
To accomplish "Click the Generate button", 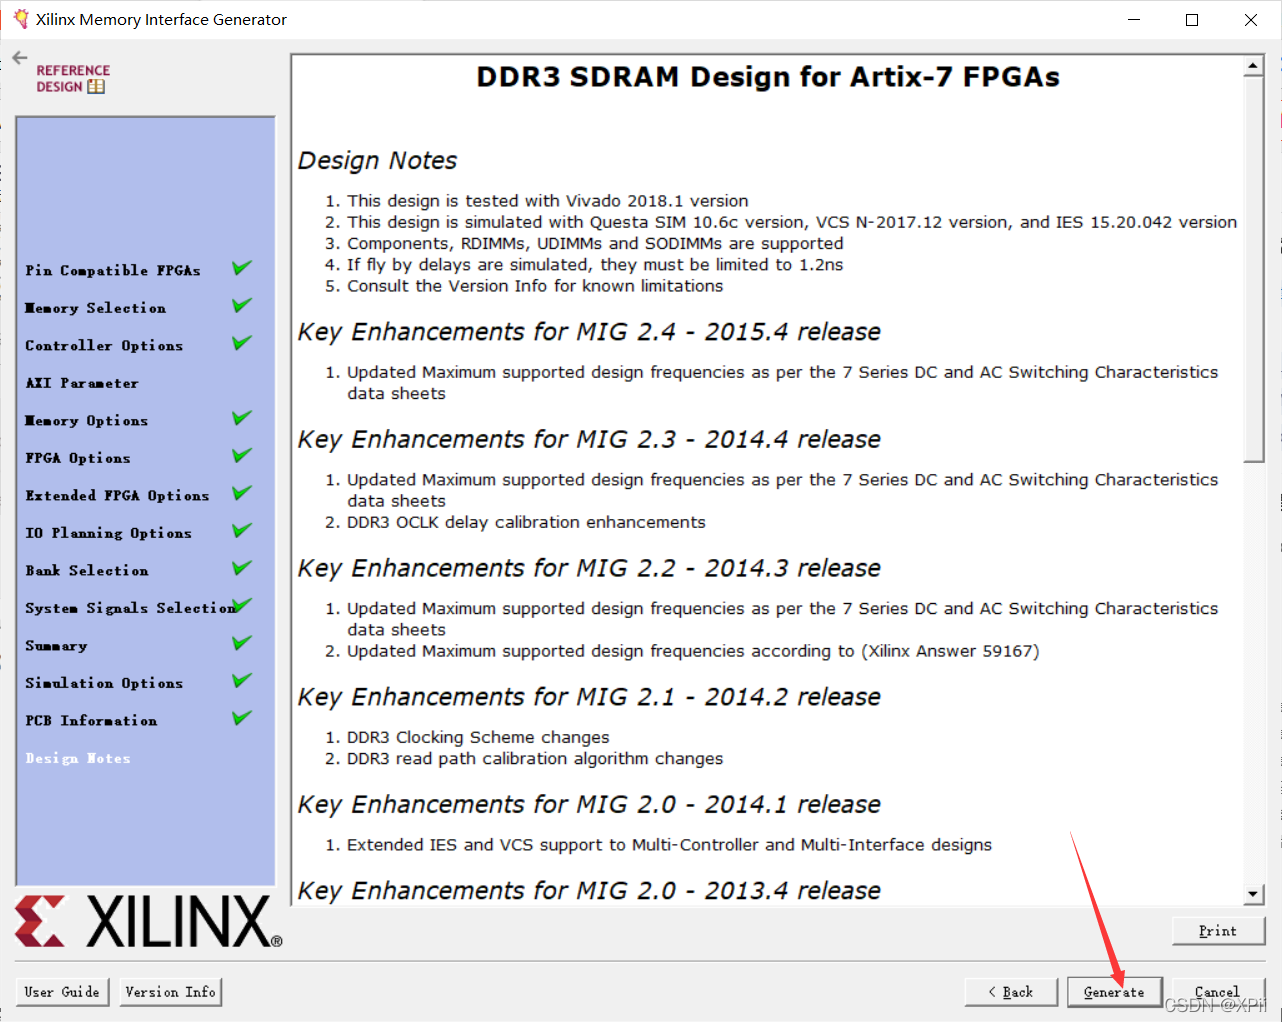I will (1114, 992).
